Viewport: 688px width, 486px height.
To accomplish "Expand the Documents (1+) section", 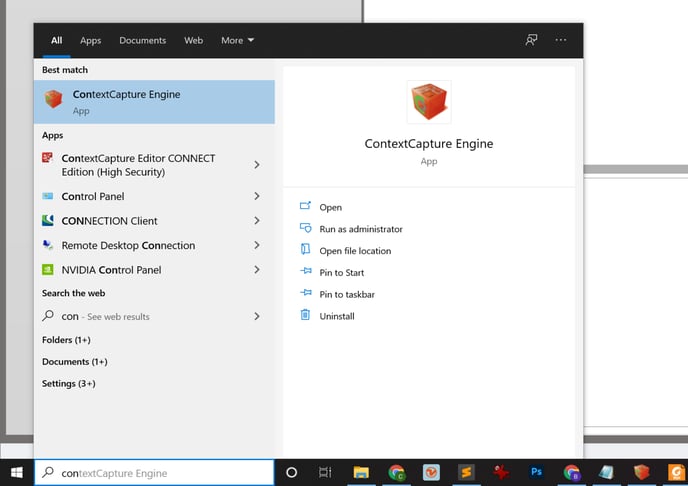I will (75, 362).
